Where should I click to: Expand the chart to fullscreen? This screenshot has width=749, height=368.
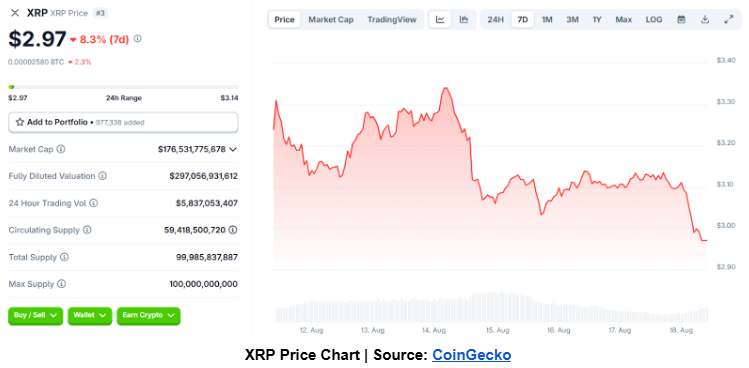click(x=728, y=20)
